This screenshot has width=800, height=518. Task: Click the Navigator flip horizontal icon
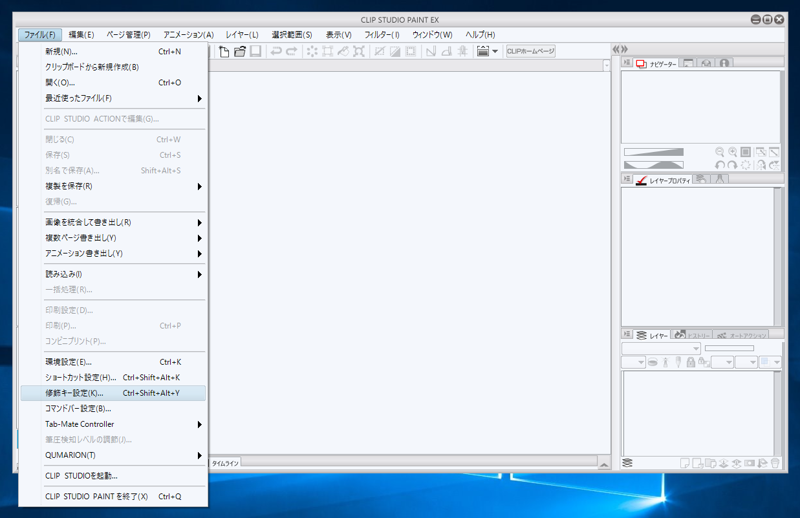point(761,165)
